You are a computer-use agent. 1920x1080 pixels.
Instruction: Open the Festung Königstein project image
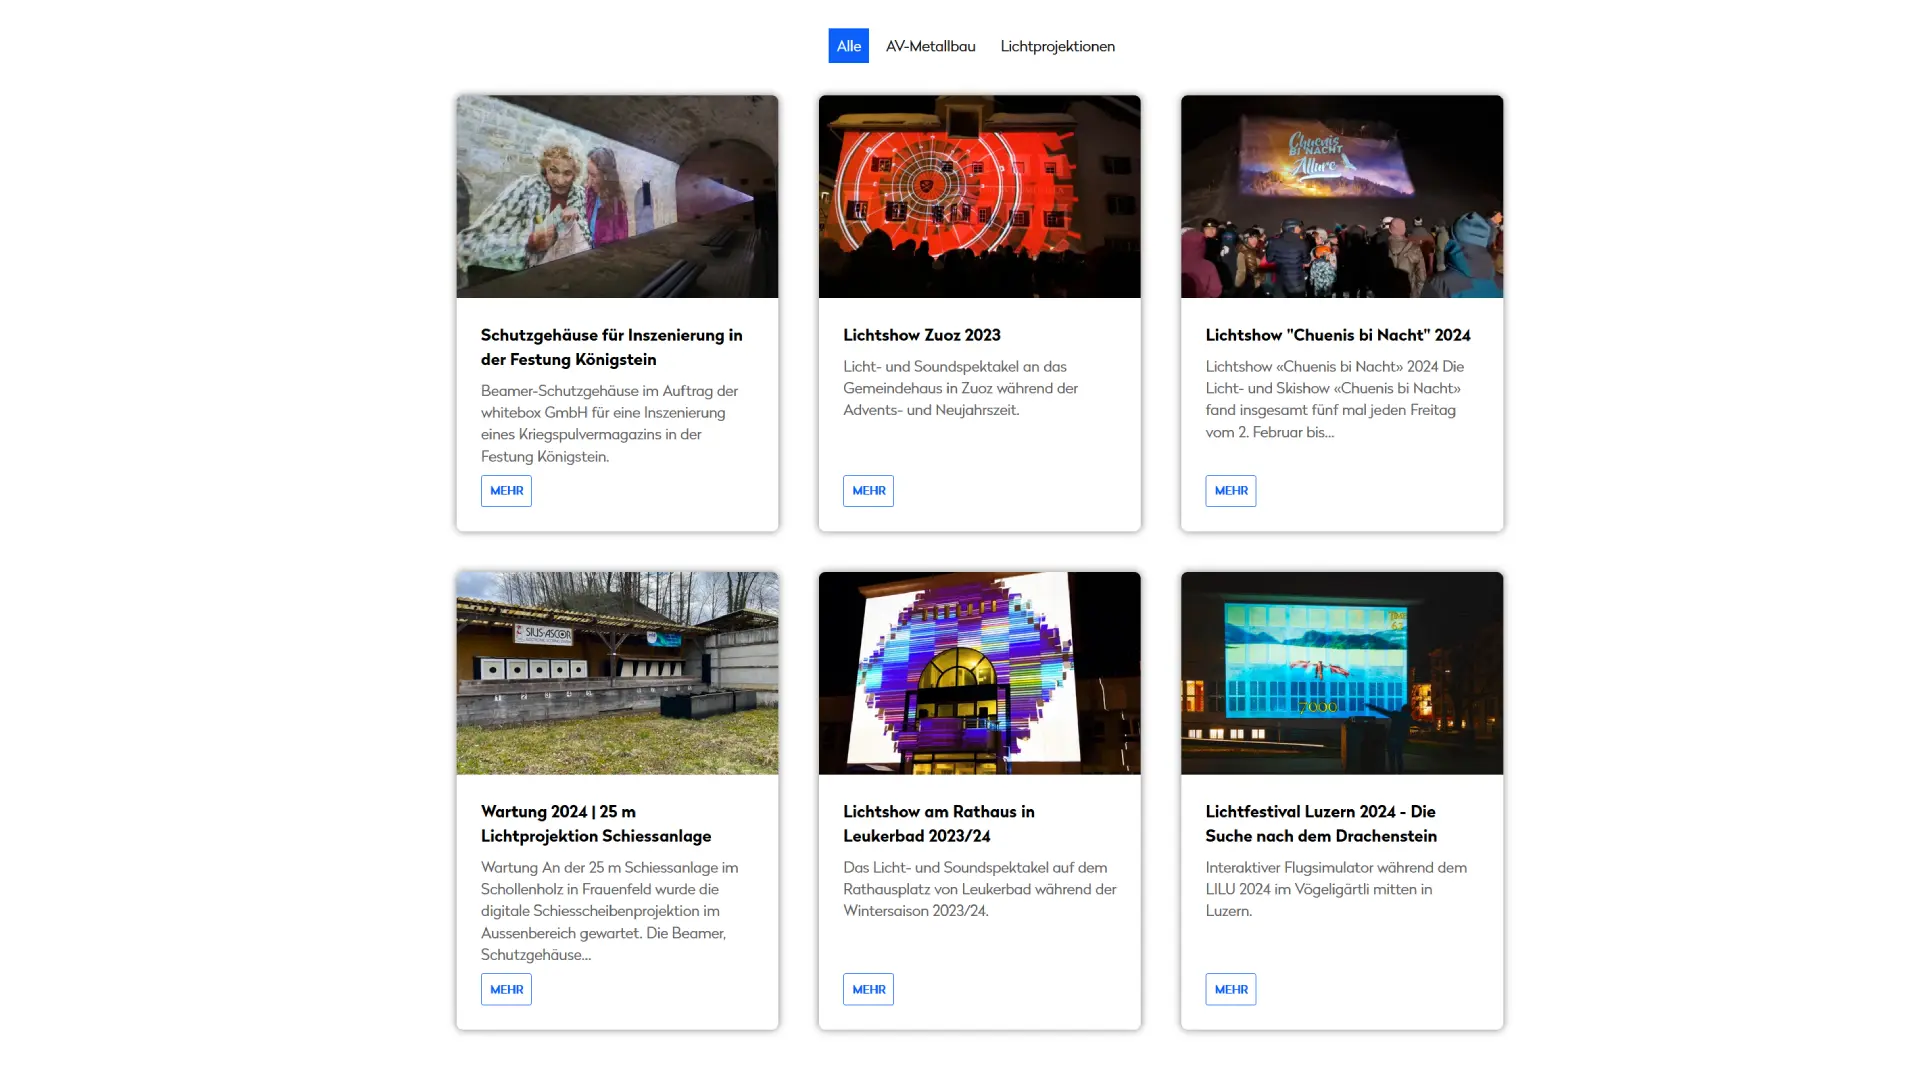pos(617,197)
